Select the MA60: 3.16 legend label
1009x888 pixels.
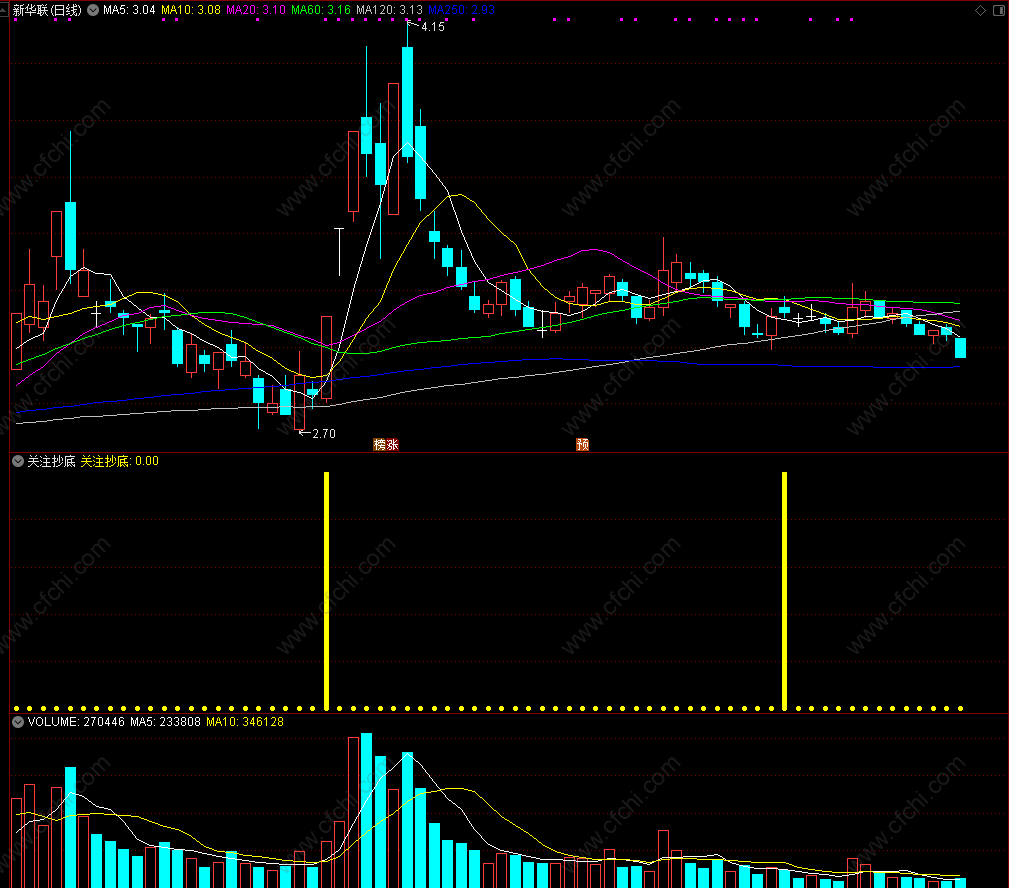click(x=321, y=10)
